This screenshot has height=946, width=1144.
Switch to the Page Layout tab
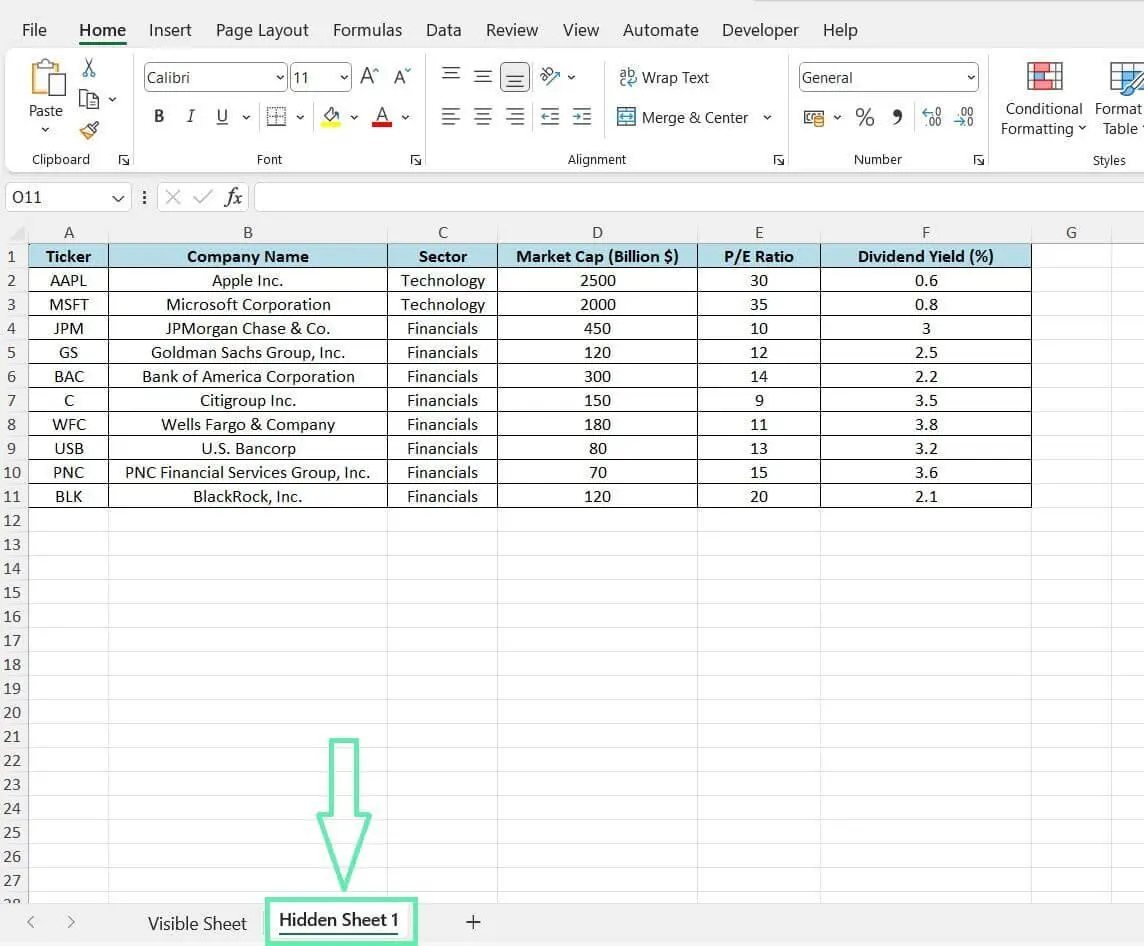[x=262, y=30]
